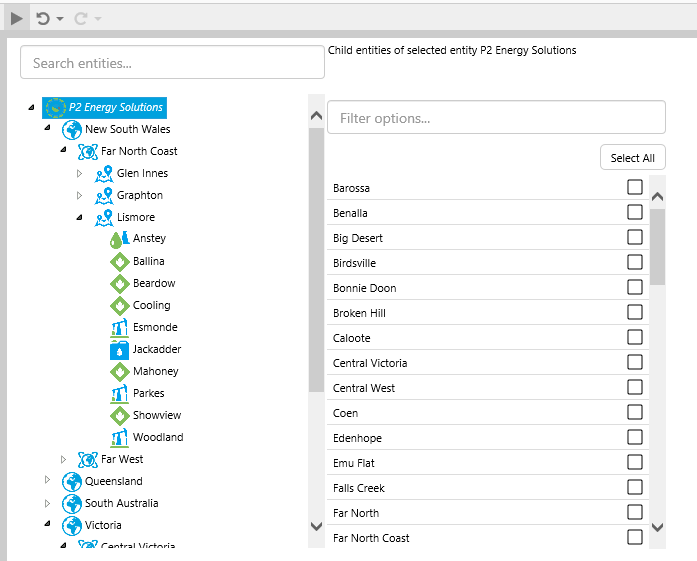Select Woodland in the entity tree

click(x=158, y=438)
